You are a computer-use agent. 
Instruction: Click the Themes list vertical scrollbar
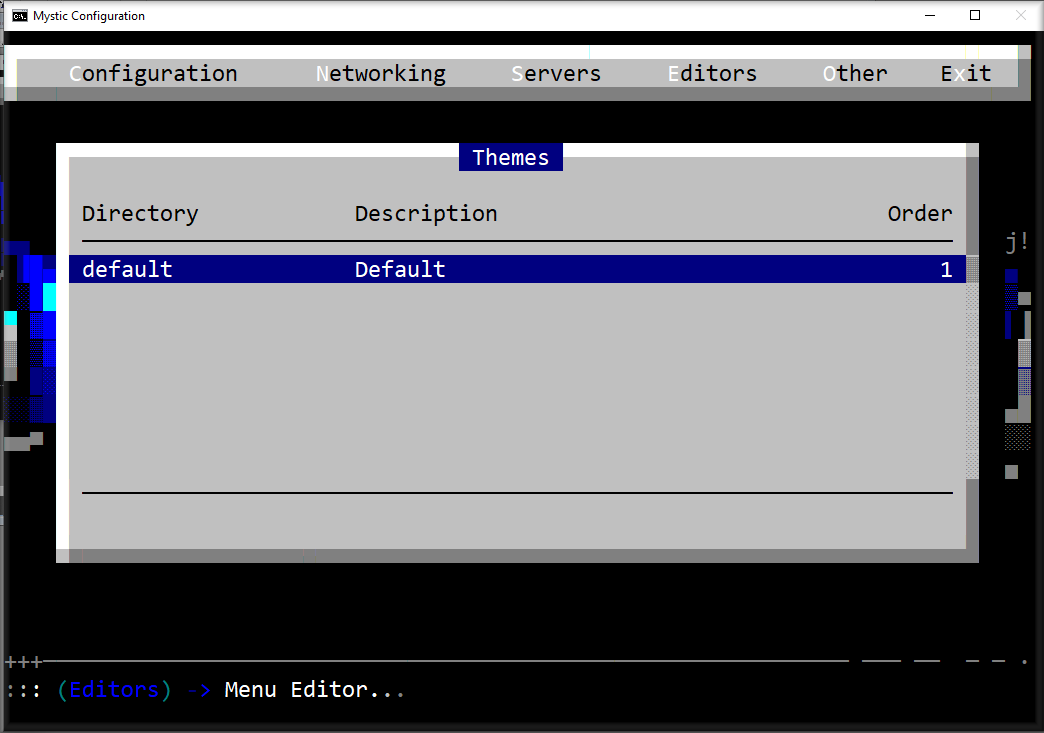pos(972,367)
